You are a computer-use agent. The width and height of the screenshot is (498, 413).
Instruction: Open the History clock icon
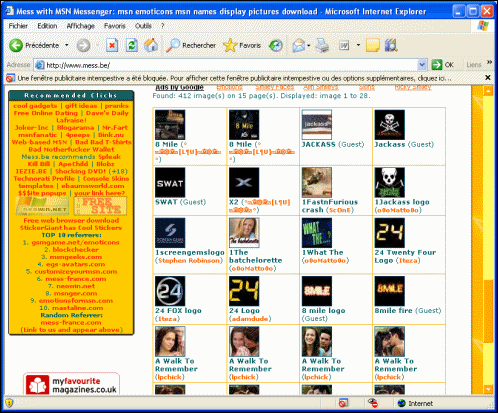(276, 45)
